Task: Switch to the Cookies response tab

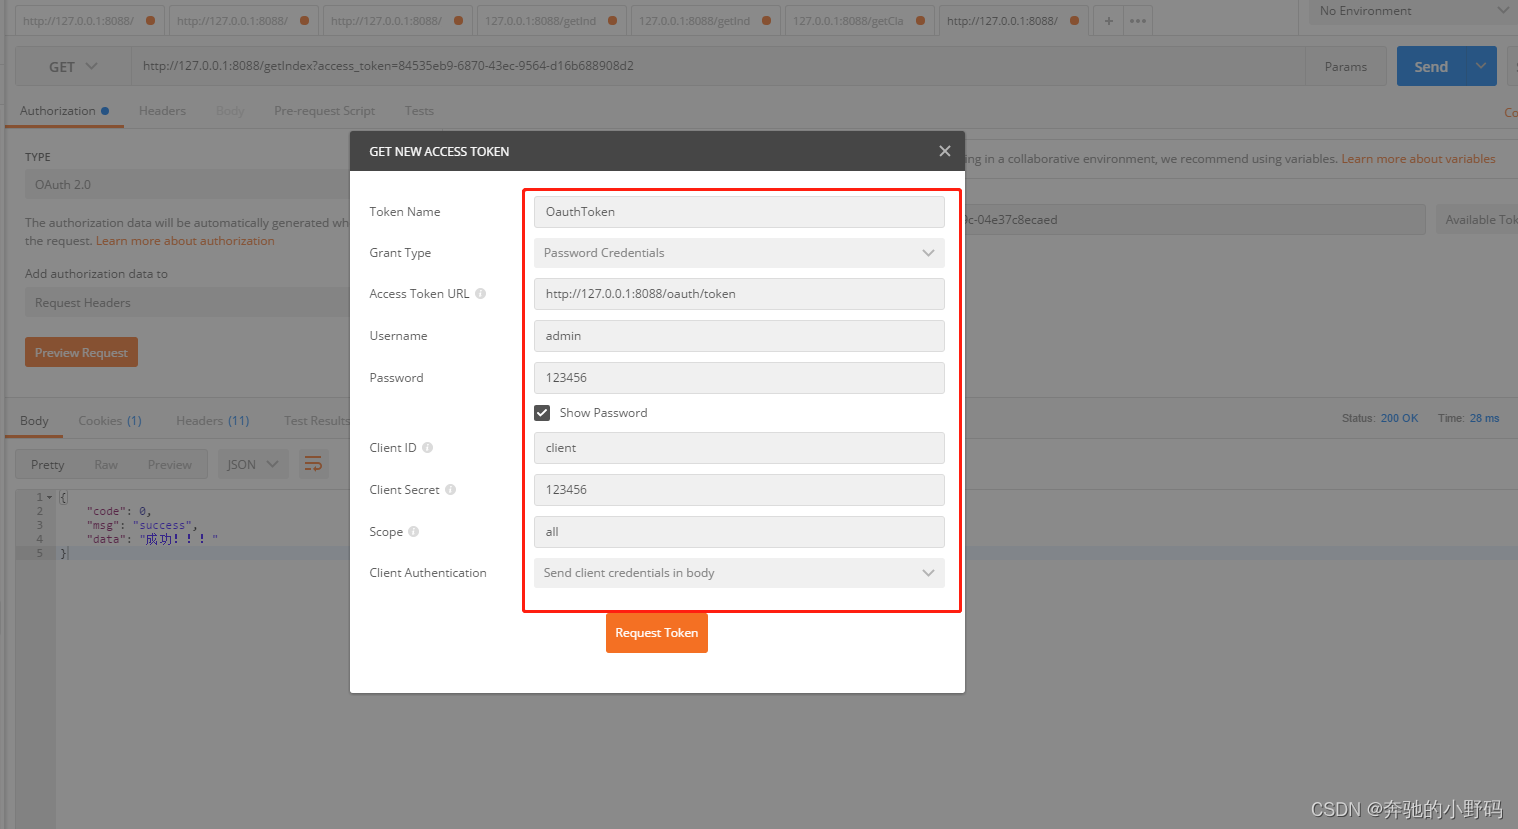Action: click(x=109, y=420)
